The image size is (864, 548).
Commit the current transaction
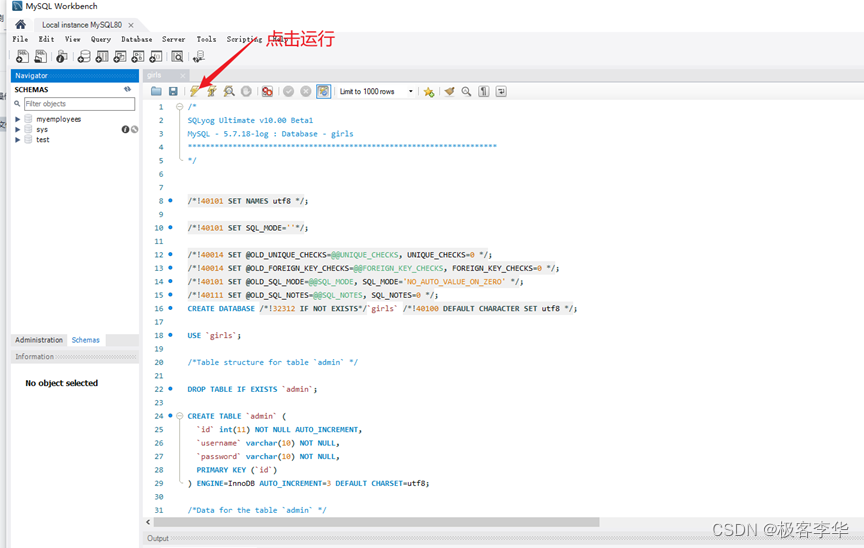[288, 91]
